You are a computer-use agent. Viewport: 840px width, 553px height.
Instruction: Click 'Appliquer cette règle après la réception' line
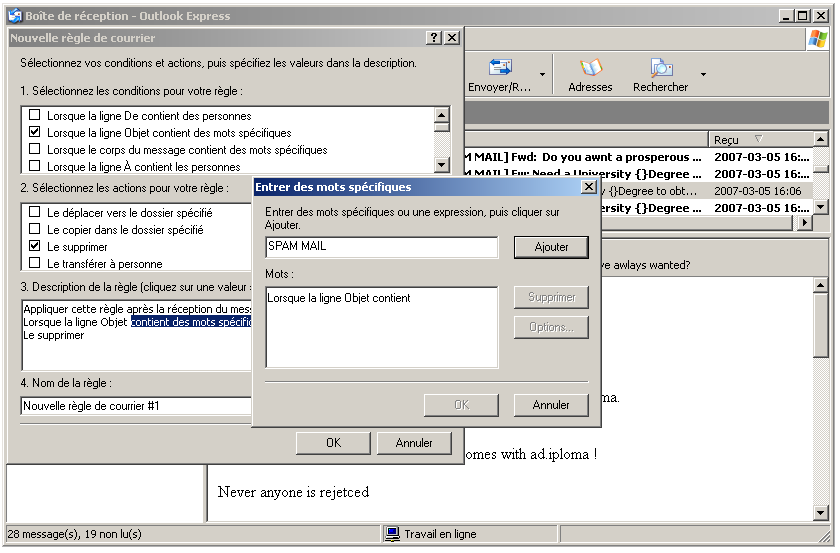point(137,309)
